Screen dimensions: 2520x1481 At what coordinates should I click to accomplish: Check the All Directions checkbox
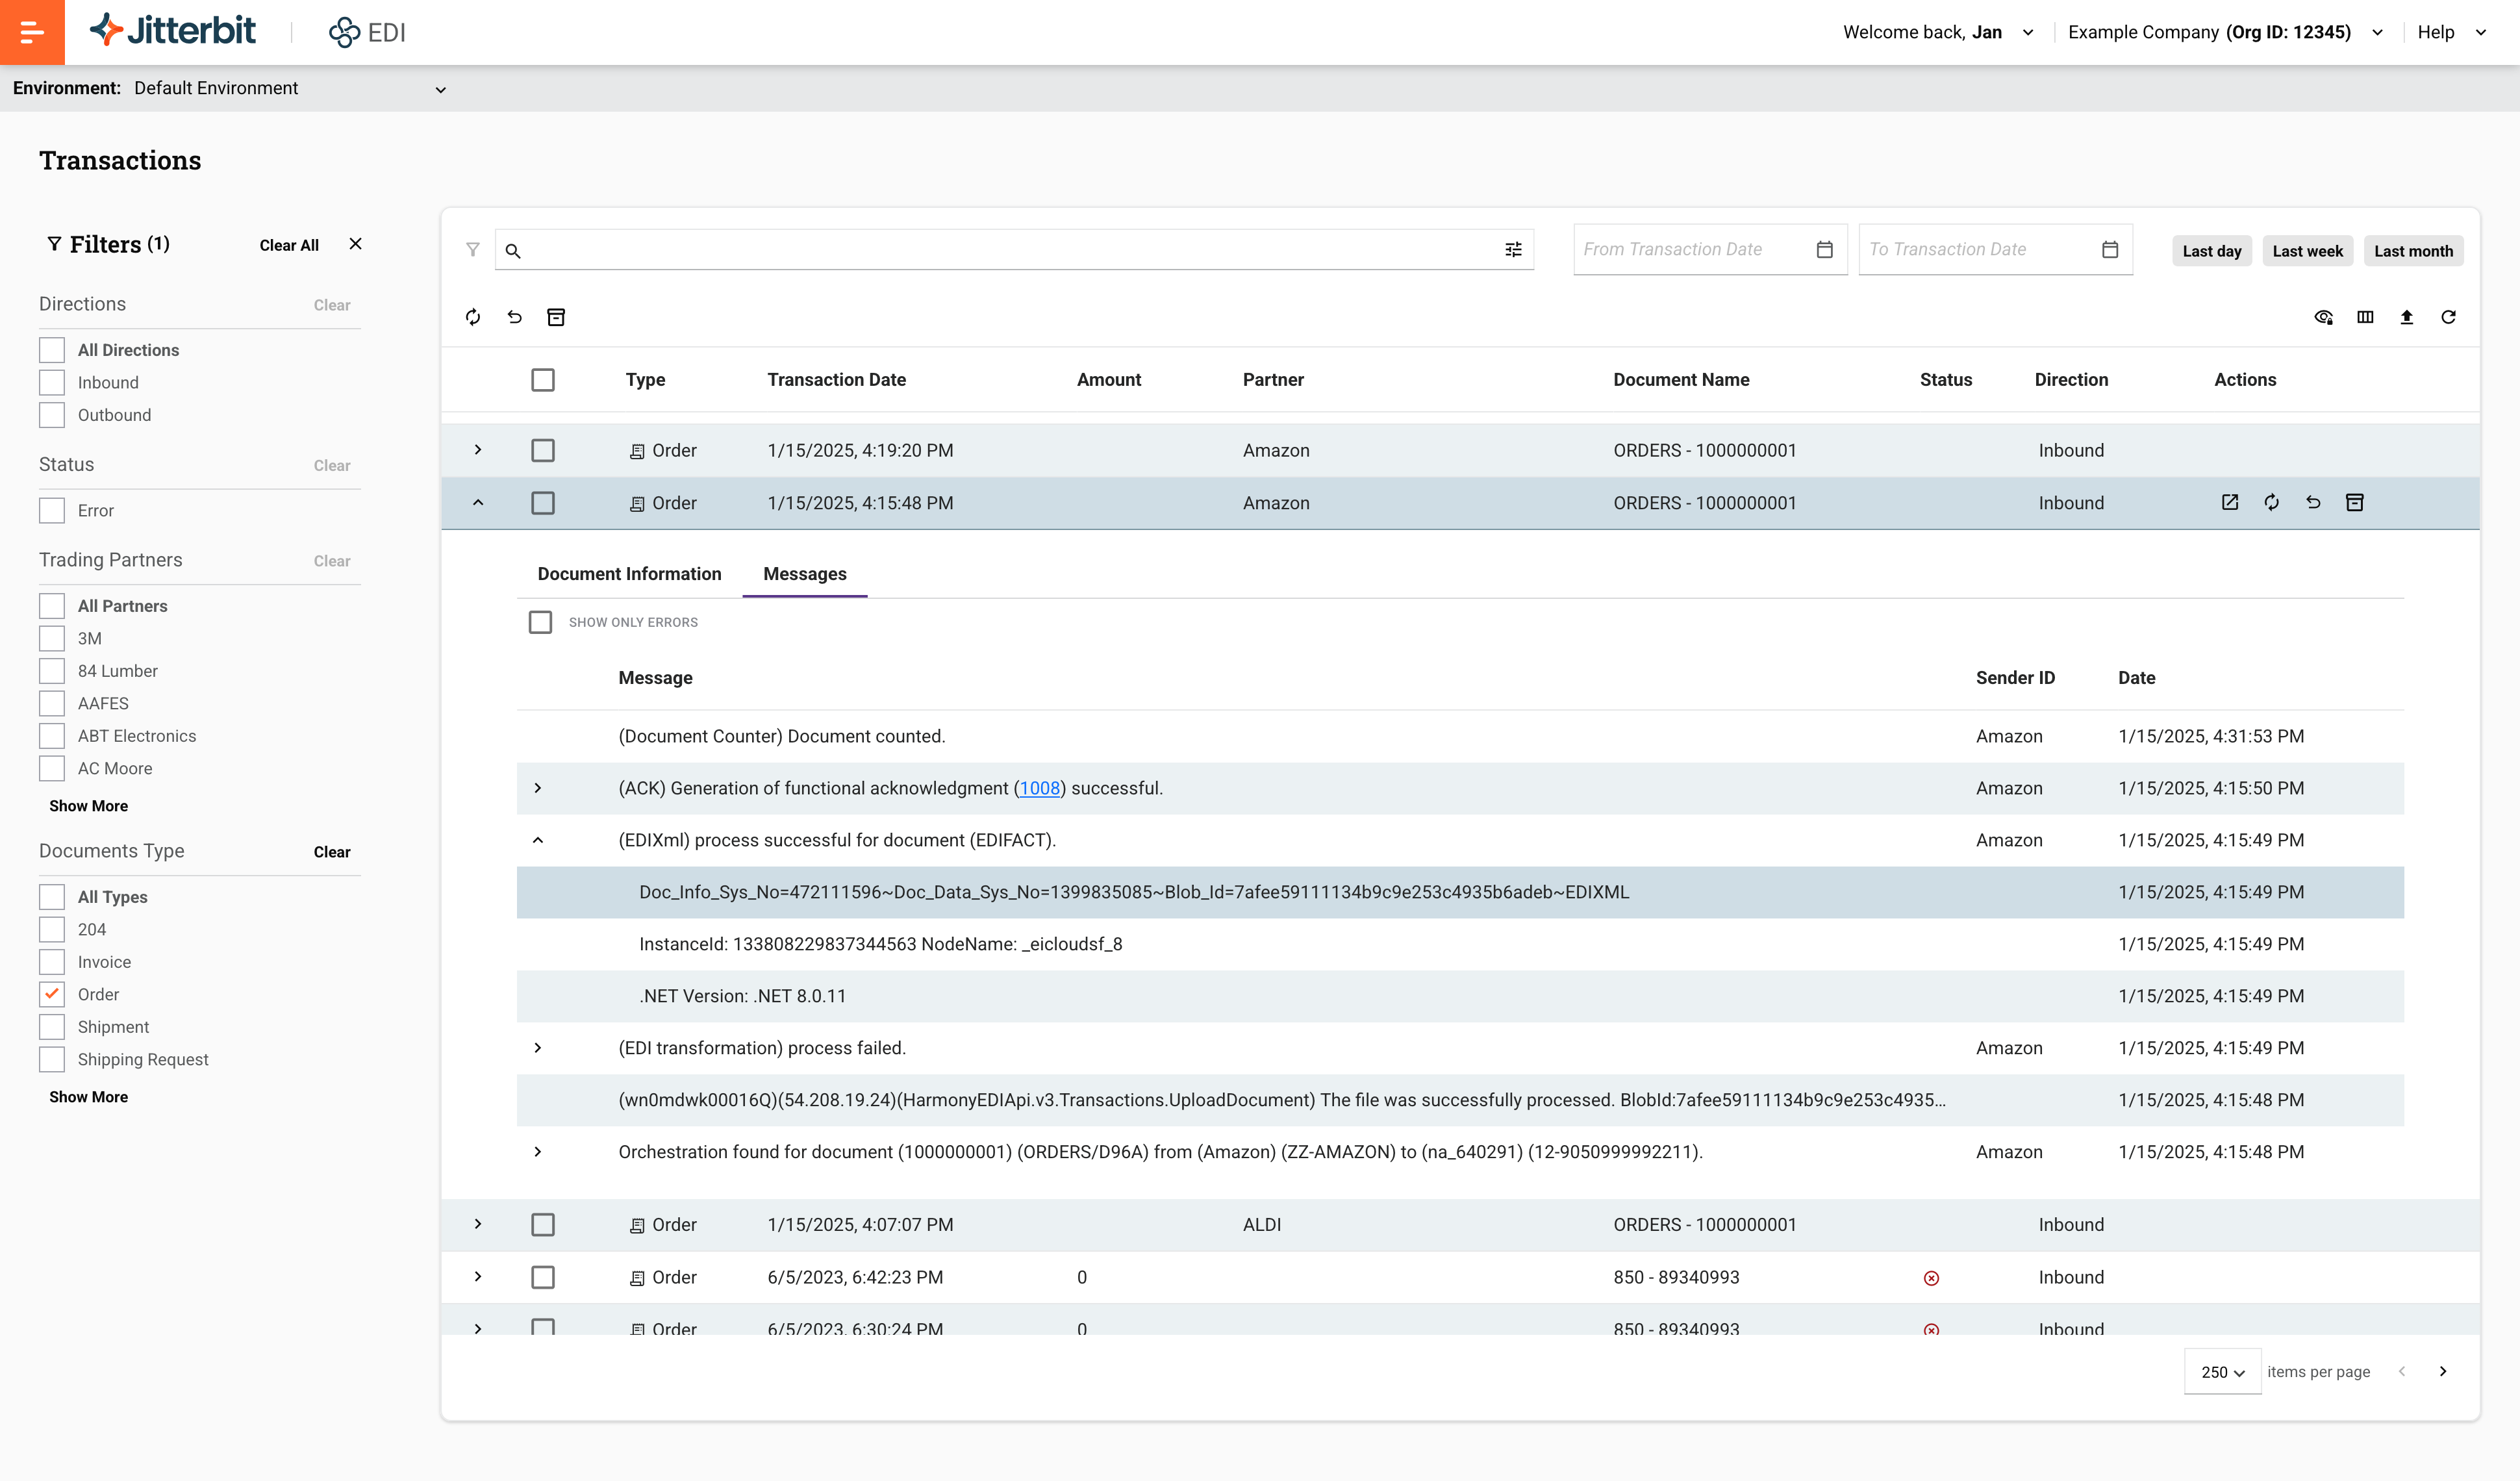pos(52,350)
